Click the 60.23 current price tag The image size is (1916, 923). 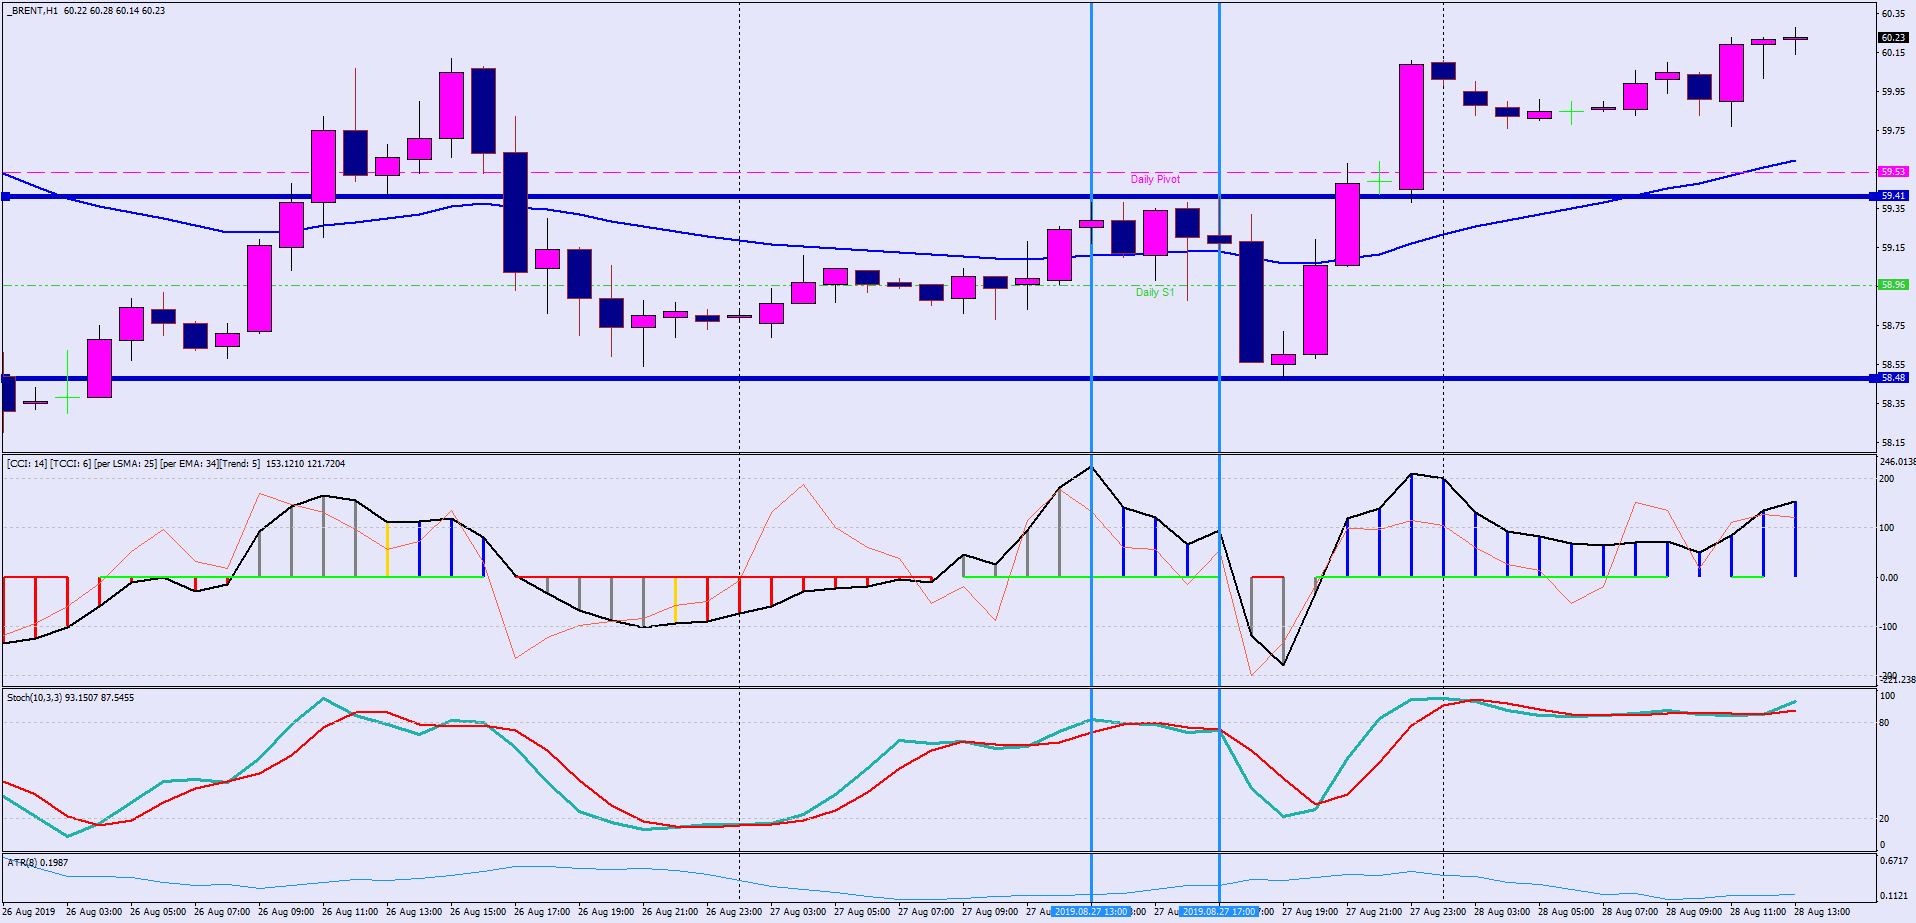(1893, 38)
